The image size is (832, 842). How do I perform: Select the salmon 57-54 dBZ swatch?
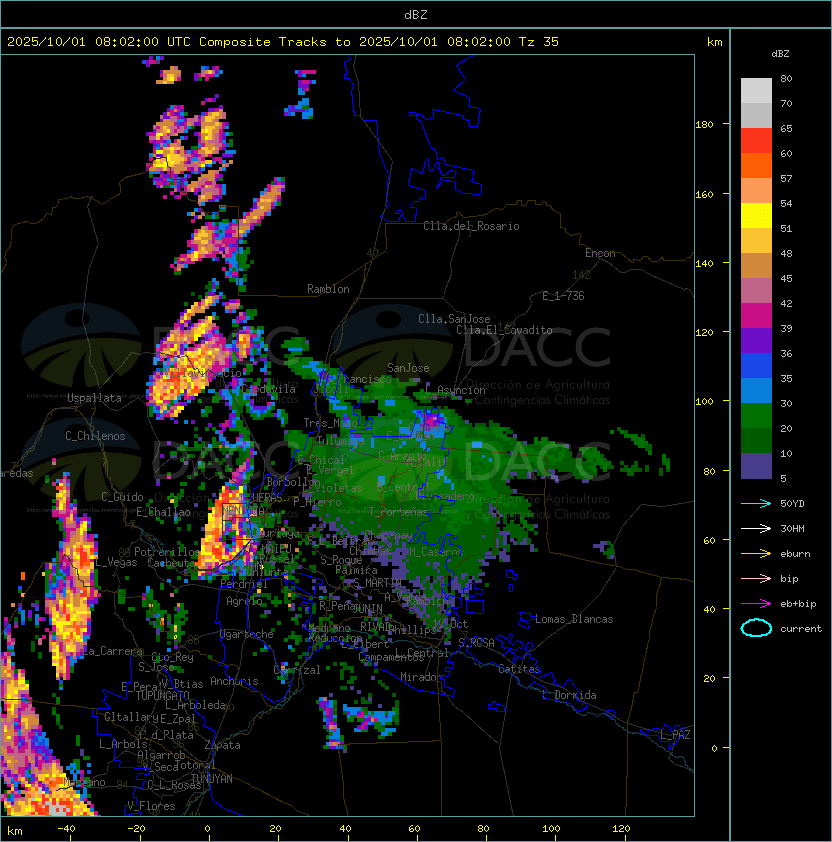pyautogui.click(x=756, y=191)
